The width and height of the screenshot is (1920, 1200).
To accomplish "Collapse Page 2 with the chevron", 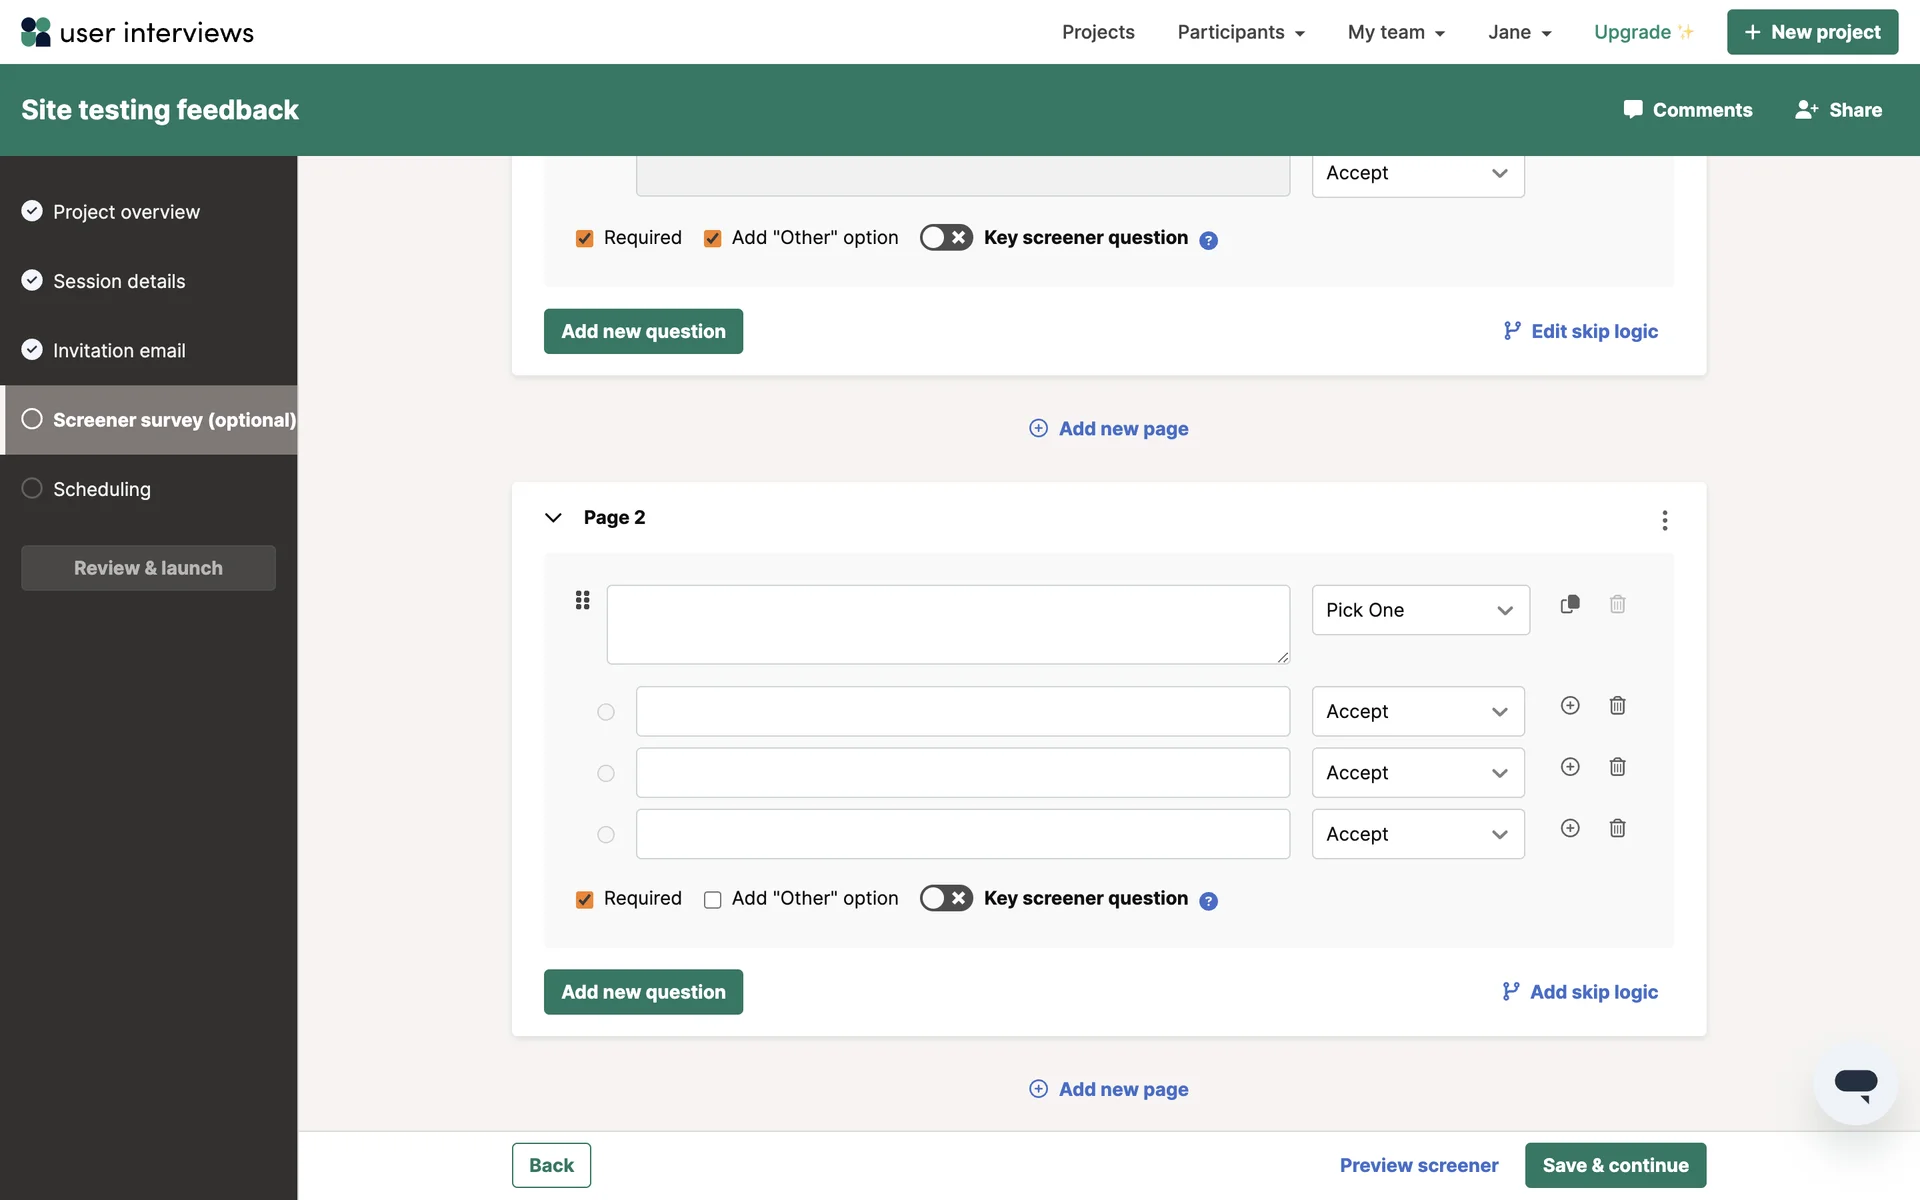I will pos(553,518).
